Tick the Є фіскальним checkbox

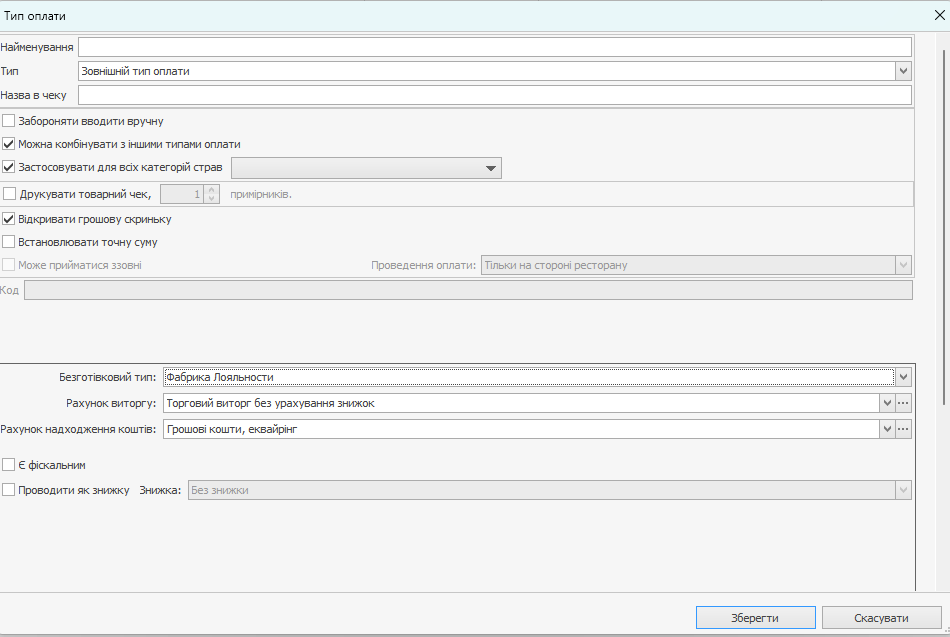click(9, 465)
